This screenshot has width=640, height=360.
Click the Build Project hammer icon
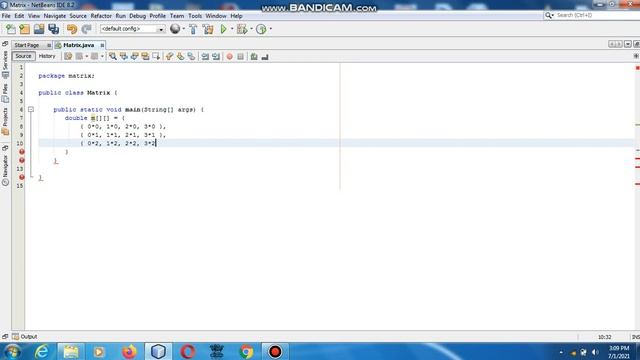[193, 29]
